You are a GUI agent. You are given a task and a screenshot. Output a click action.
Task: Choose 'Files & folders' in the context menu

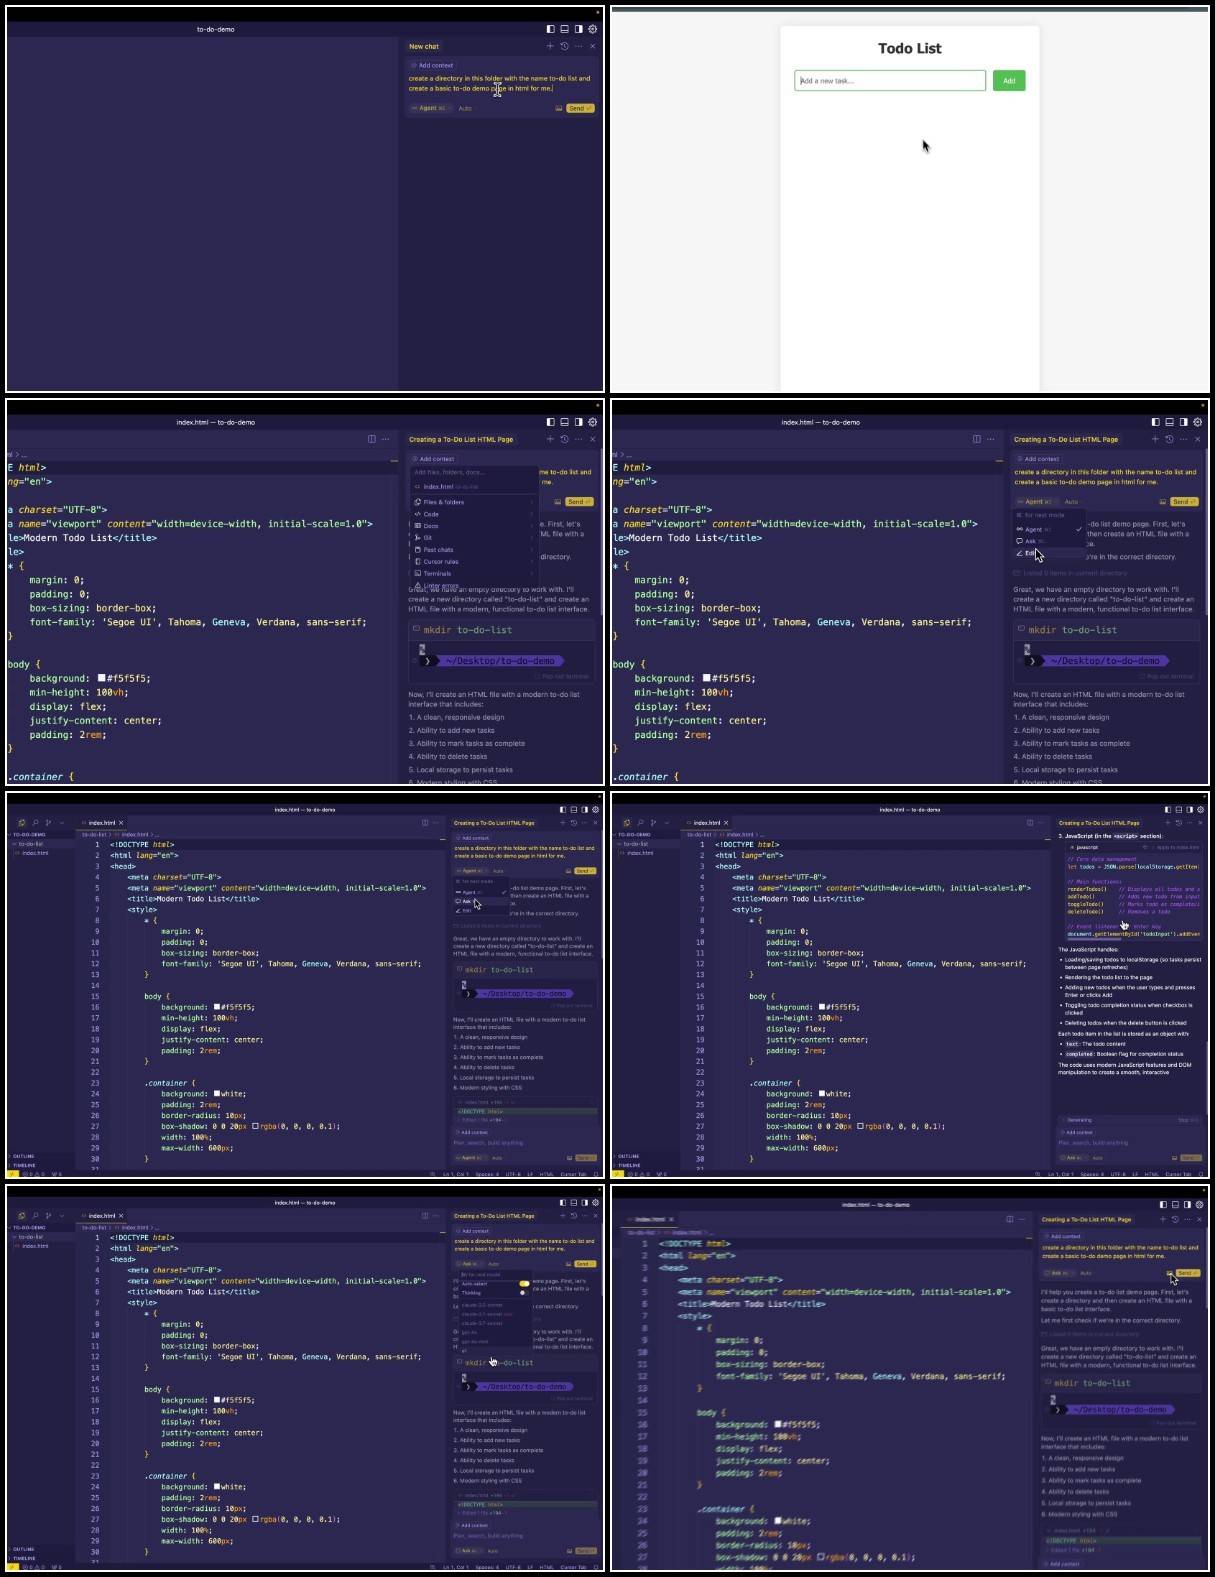(473, 502)
